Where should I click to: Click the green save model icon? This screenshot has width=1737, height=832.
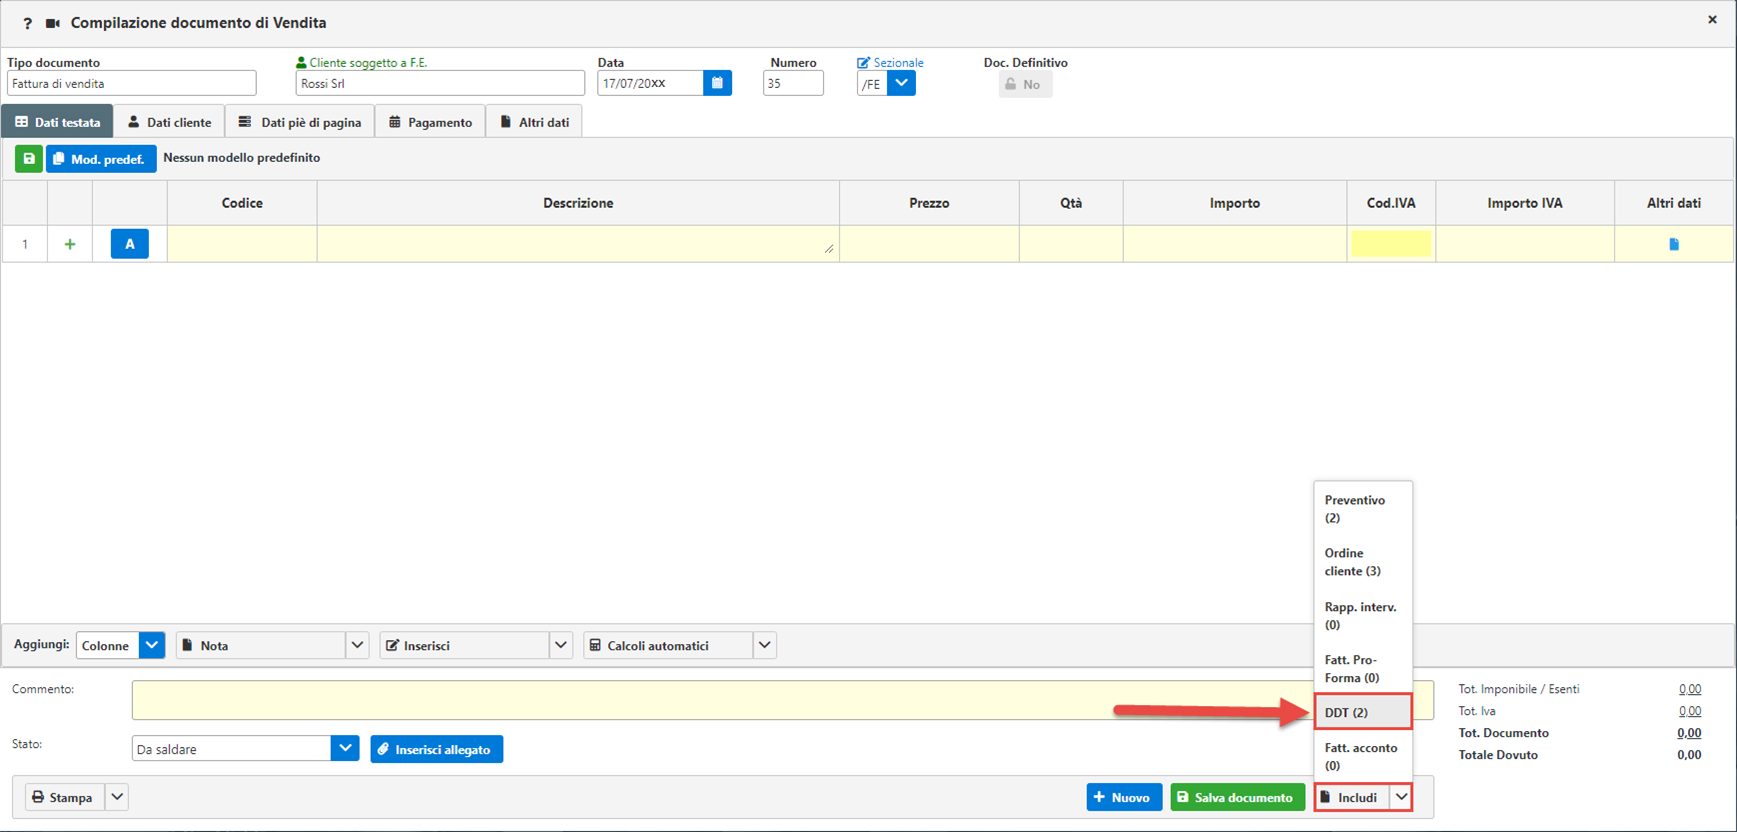pos(29,159)
